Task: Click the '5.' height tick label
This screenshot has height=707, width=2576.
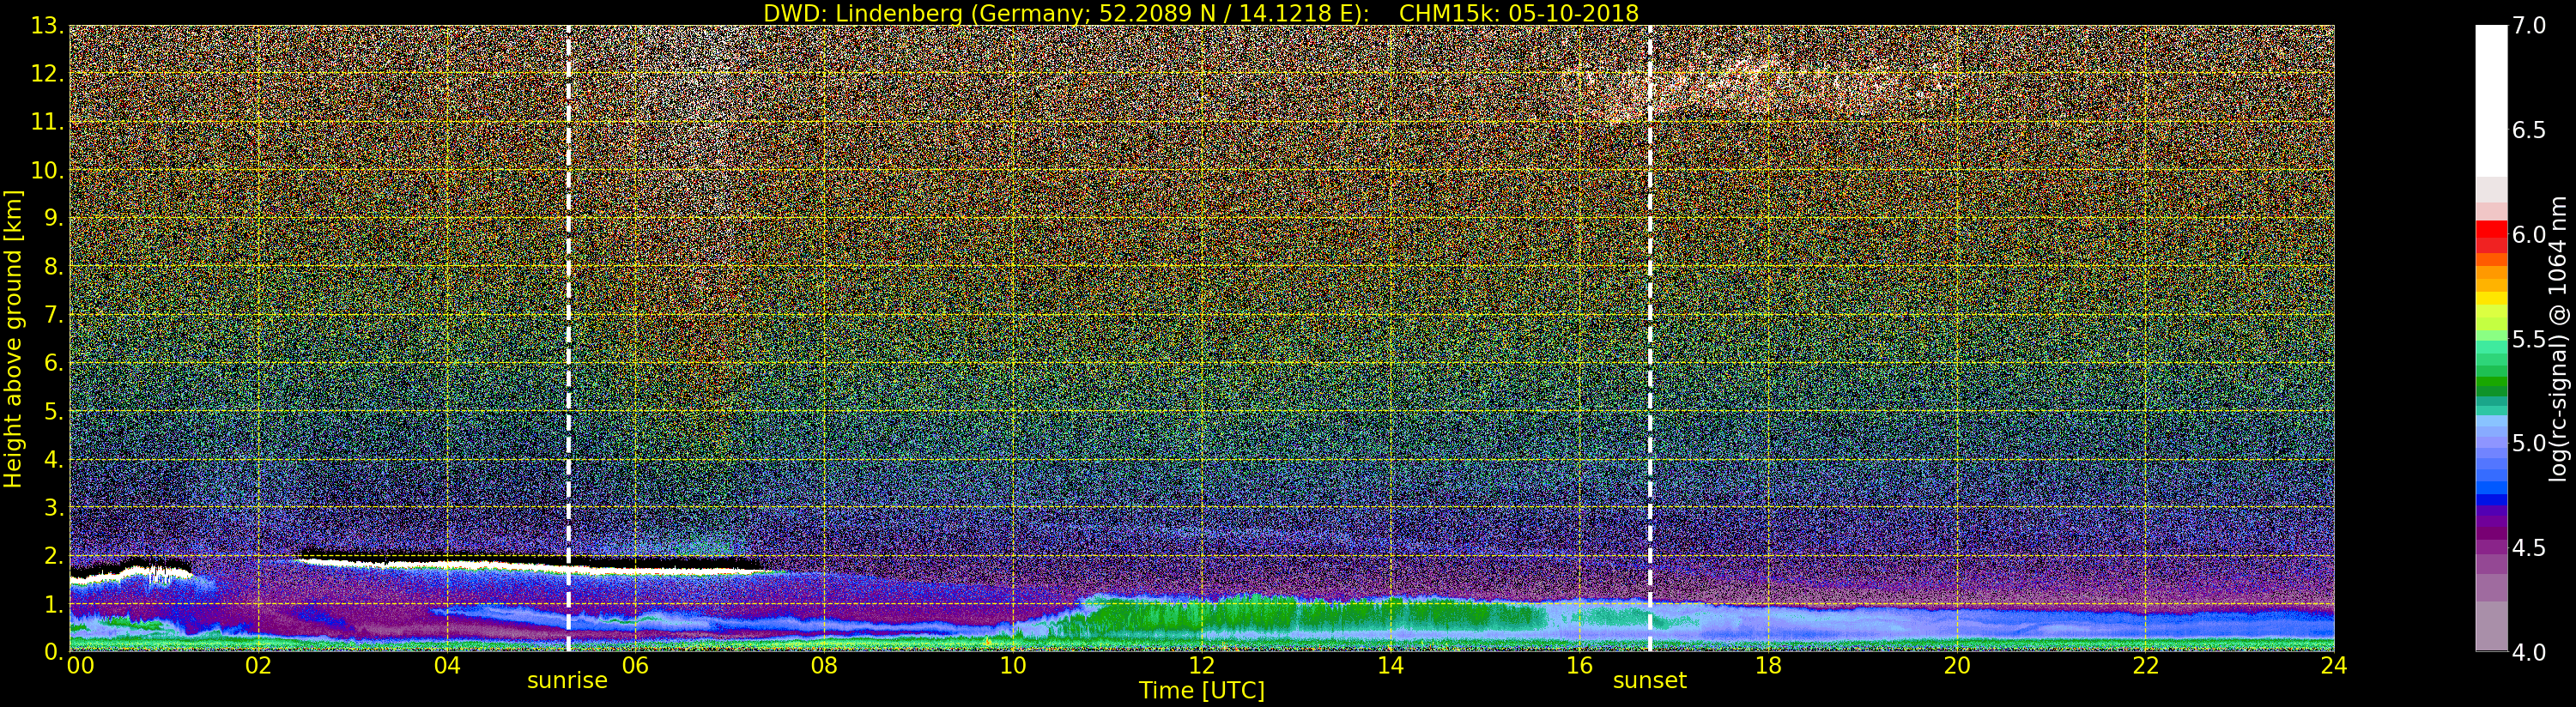Action: (54, 411)
